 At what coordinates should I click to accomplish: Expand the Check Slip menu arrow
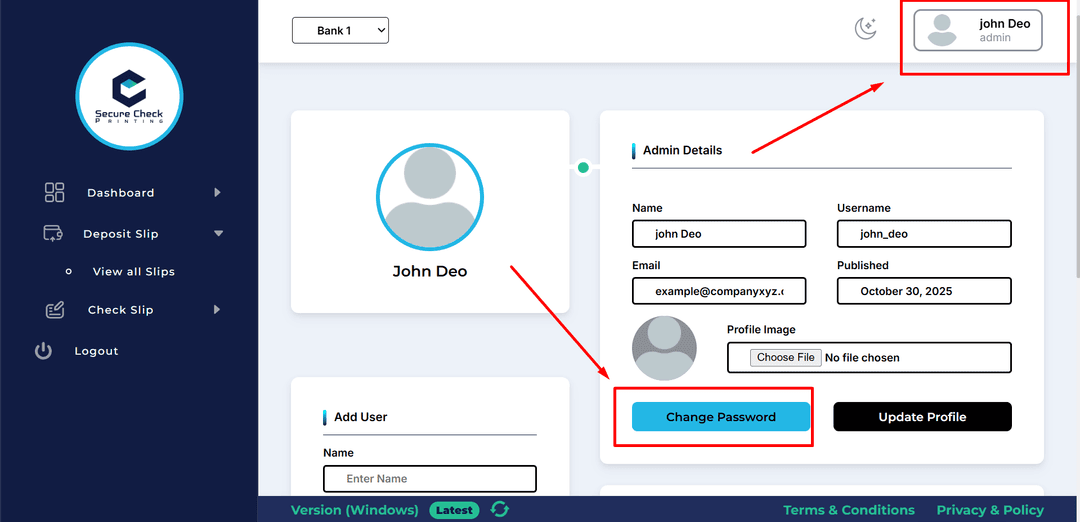(x=218, y=310)
